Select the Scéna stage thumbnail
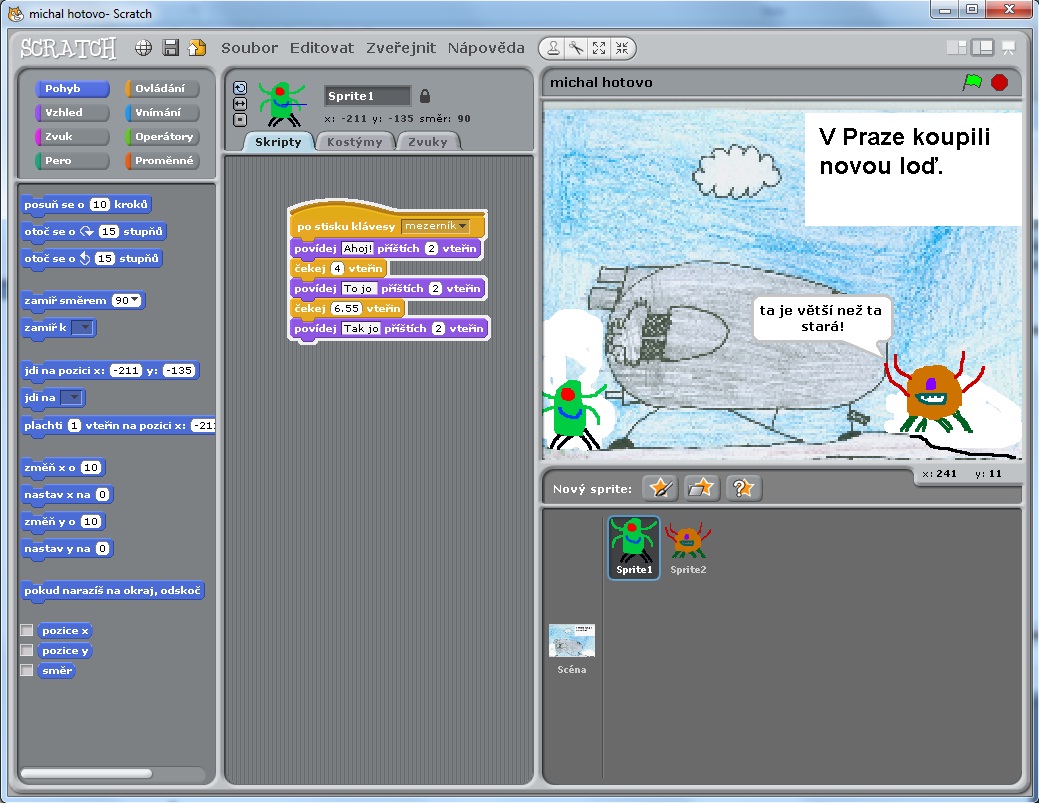The height and width of the screenshot is (803, 1039). point(572,647)
